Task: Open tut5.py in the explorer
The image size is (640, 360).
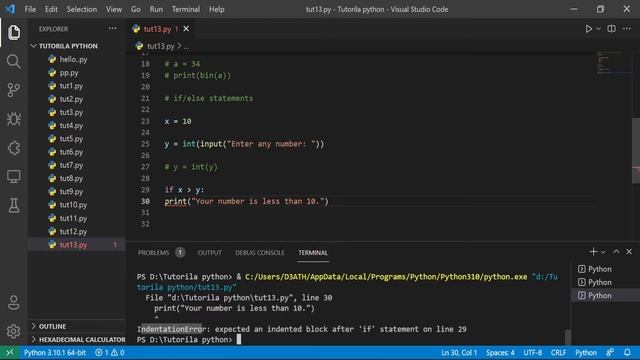Action: pyautogui.click(x=71, y=139)
